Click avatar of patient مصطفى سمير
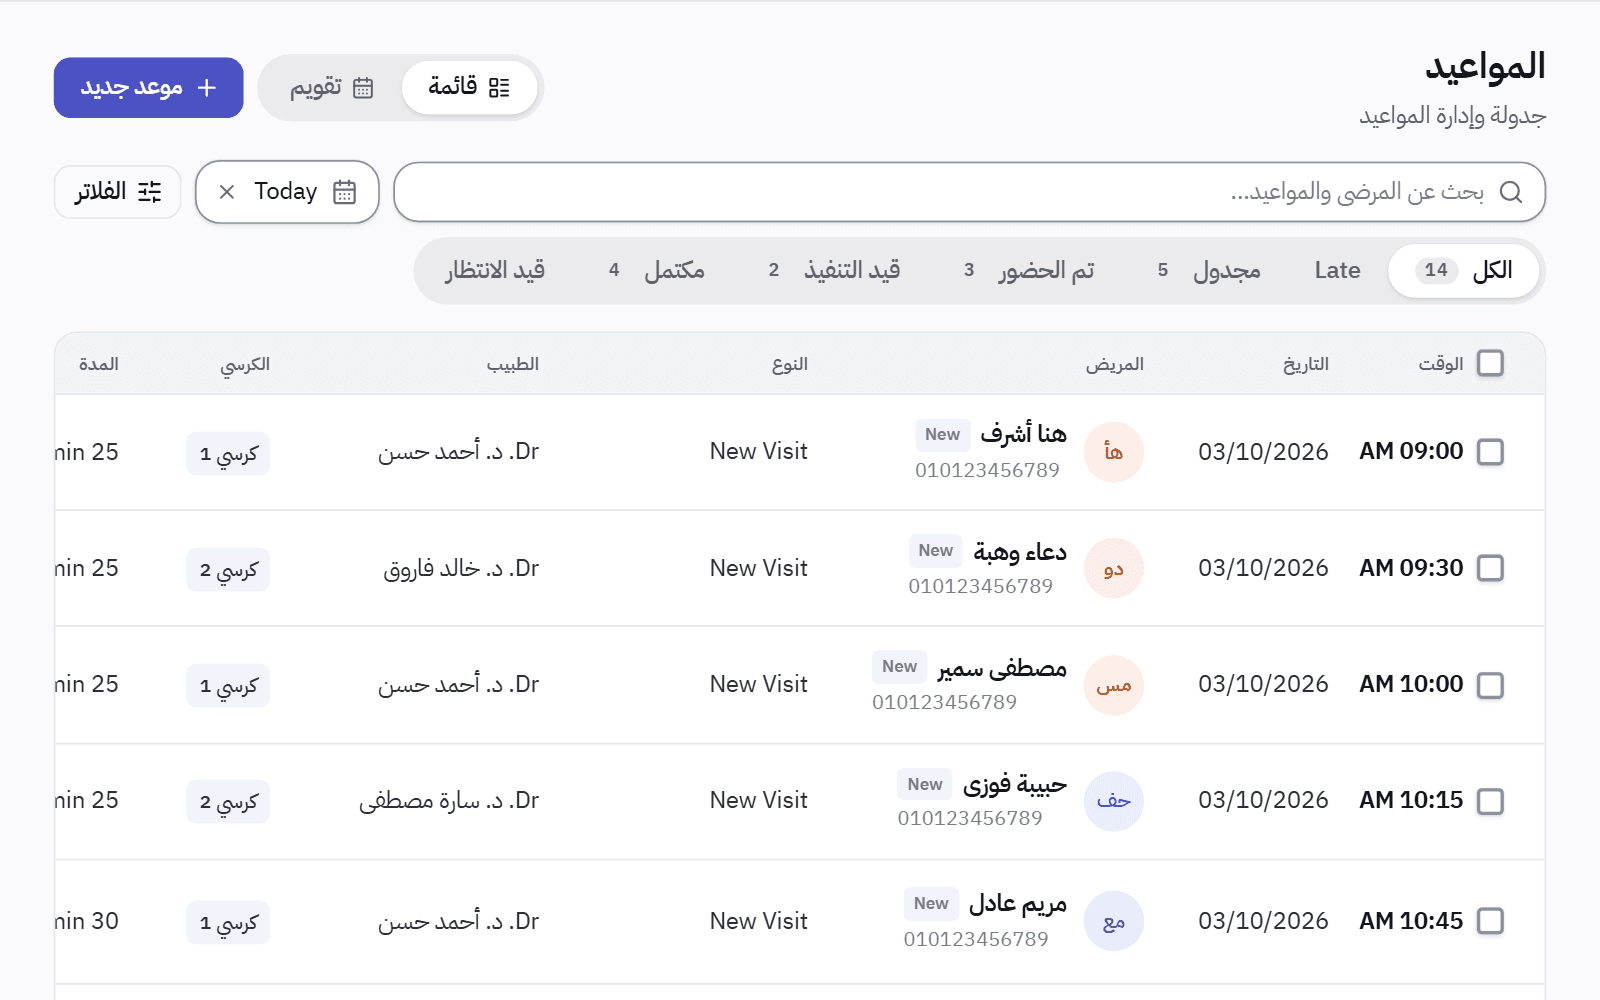This screenshot has width=1600, height=1000. (x=1114, y=685)
